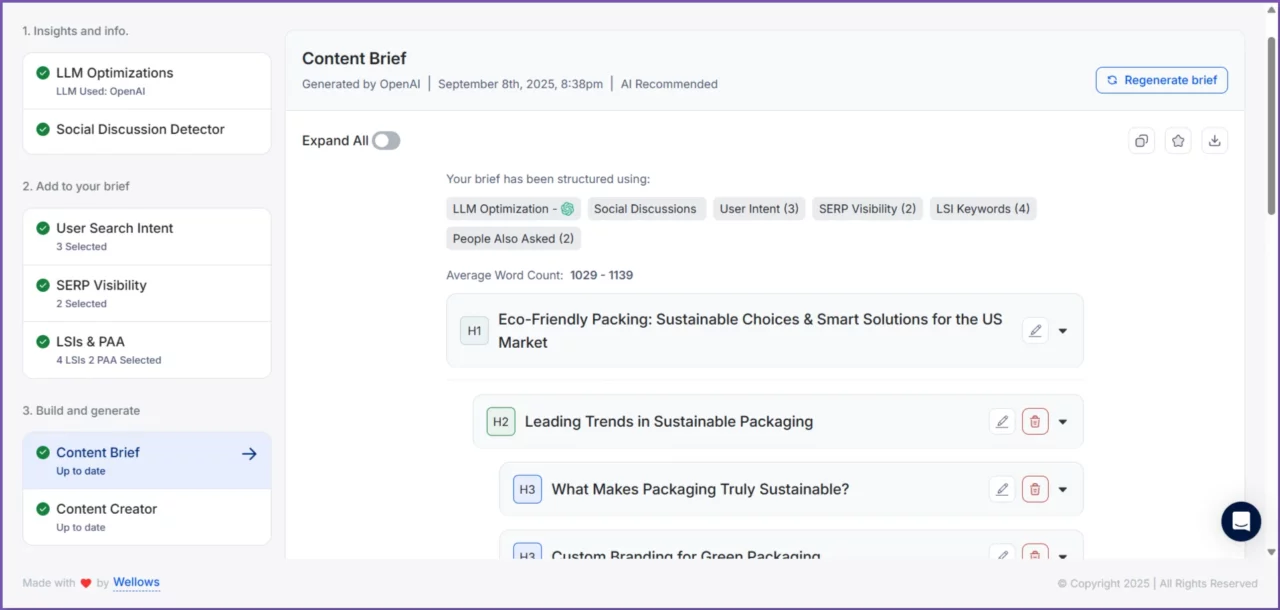Viewport: 1280px width, 610px height.
Task: Expand the What Makes Packaging H3 section
Action: (1063, 490)
